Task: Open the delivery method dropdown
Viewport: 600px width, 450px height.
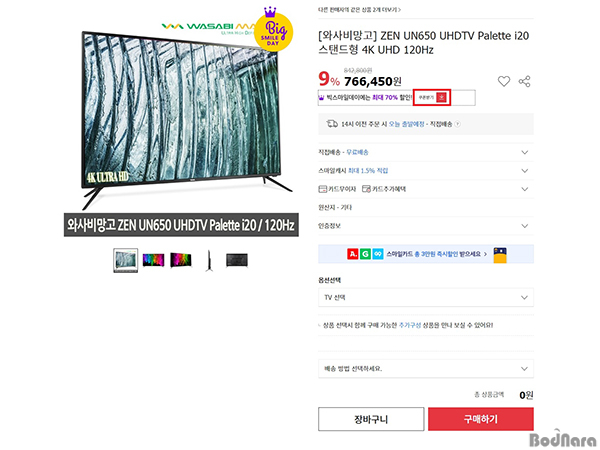Action: 426,368
